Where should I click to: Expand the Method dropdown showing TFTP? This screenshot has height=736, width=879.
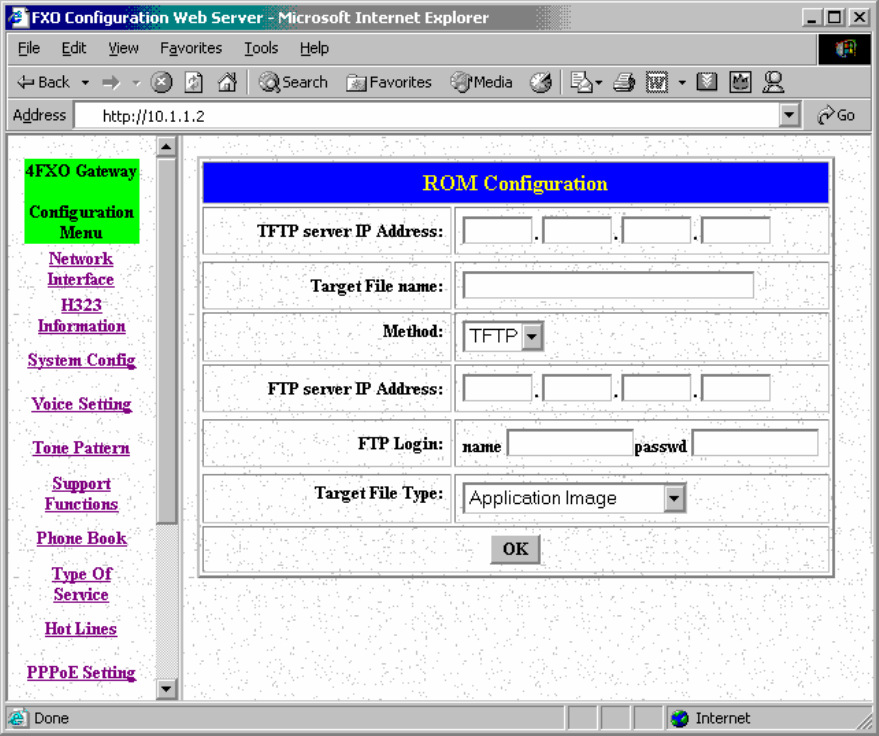pyautogui.click(x=532, y=337)
